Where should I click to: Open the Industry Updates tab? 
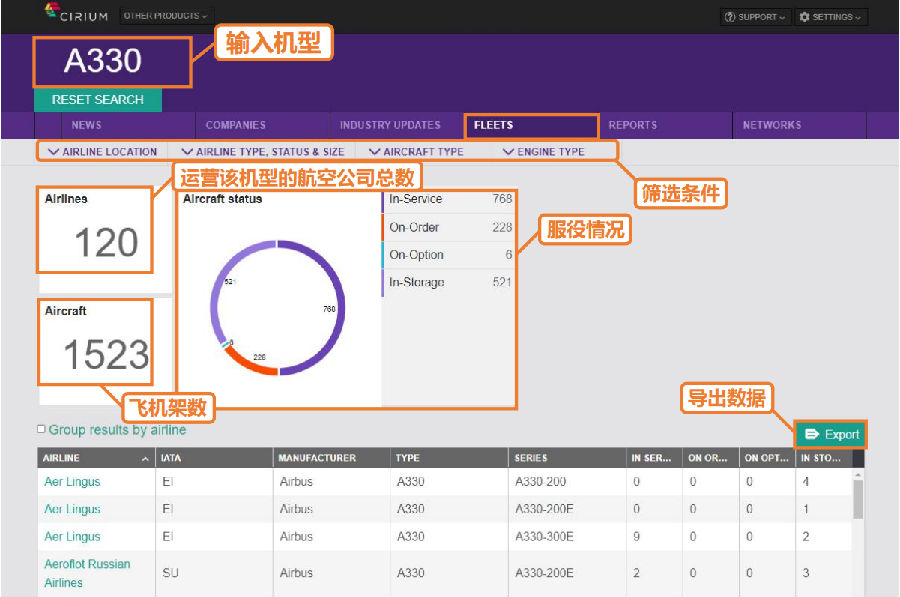point(390,126)
